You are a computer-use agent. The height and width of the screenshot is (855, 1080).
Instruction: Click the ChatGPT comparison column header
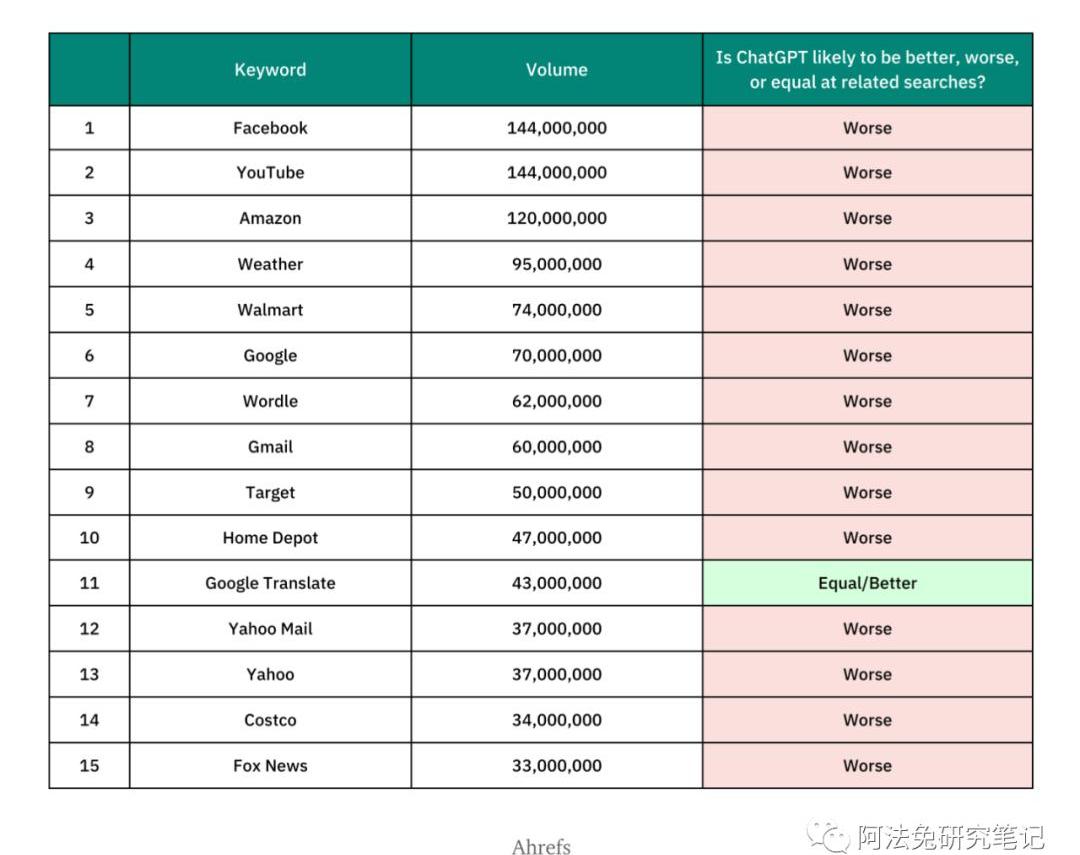pyautogui.click(x=867, y=70)
